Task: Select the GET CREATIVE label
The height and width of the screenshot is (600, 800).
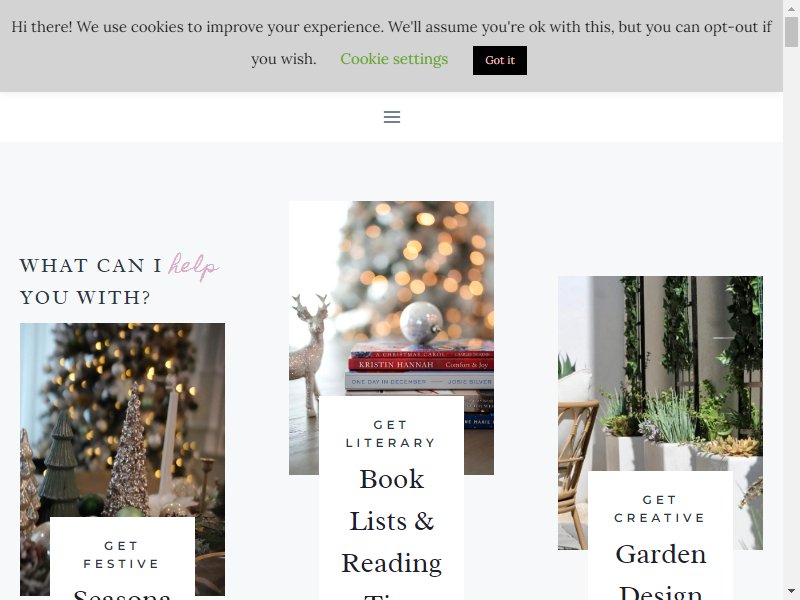Action: [660, 509]
